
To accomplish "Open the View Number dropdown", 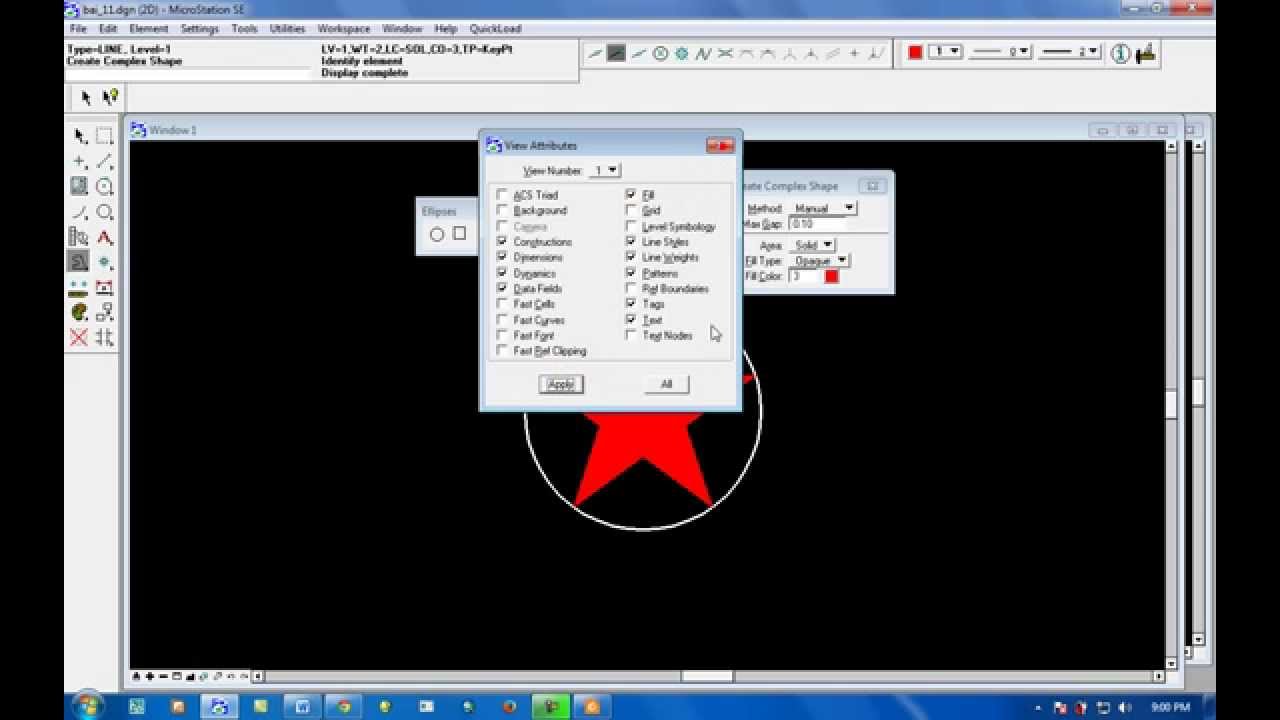I will tap(605, 171).
